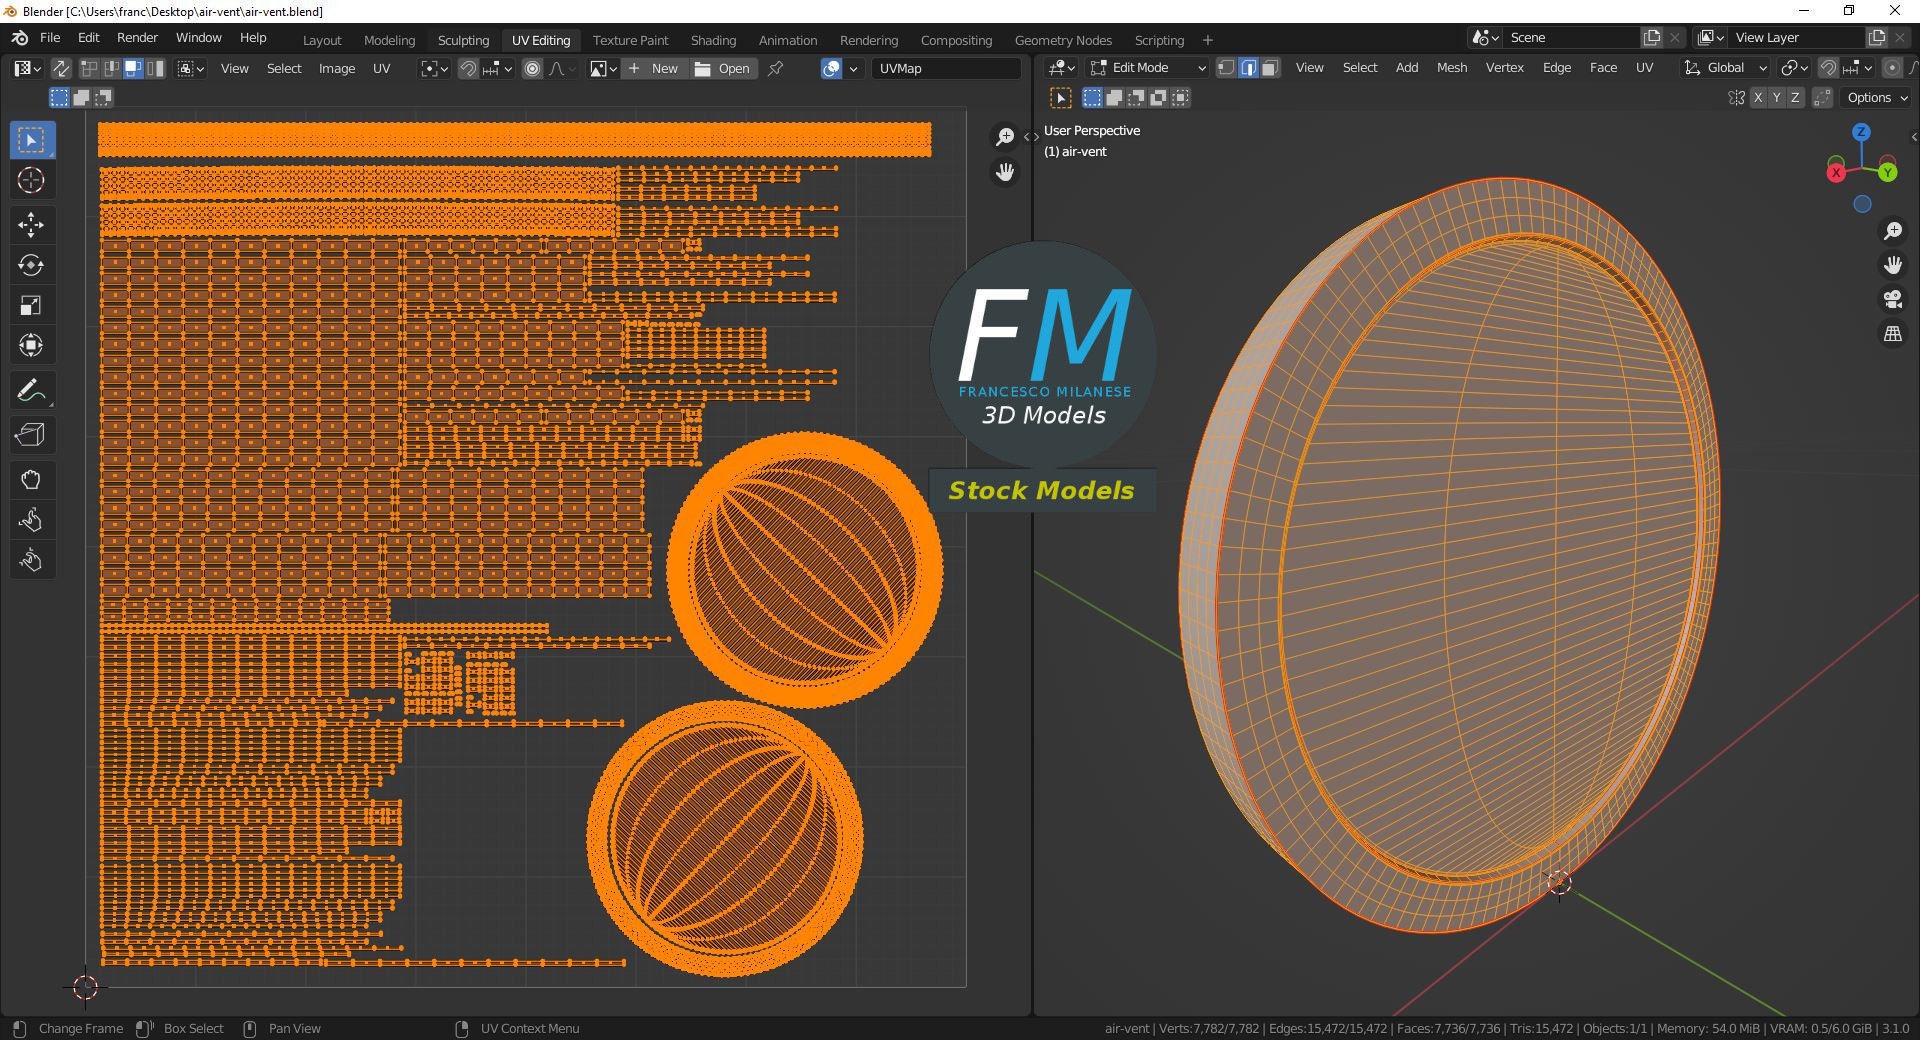Click the Open image button
1920x1040 pixels.
[x=722, y=68]
